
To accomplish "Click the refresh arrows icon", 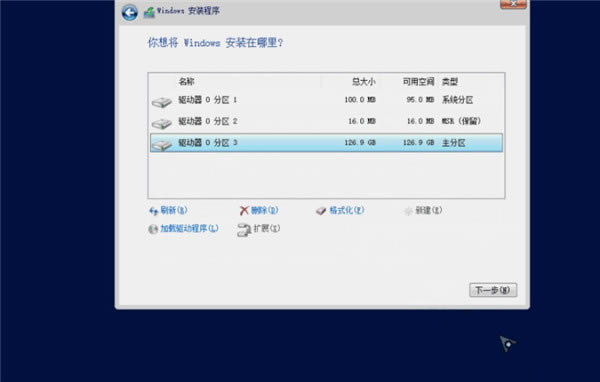I will point(153,211).
